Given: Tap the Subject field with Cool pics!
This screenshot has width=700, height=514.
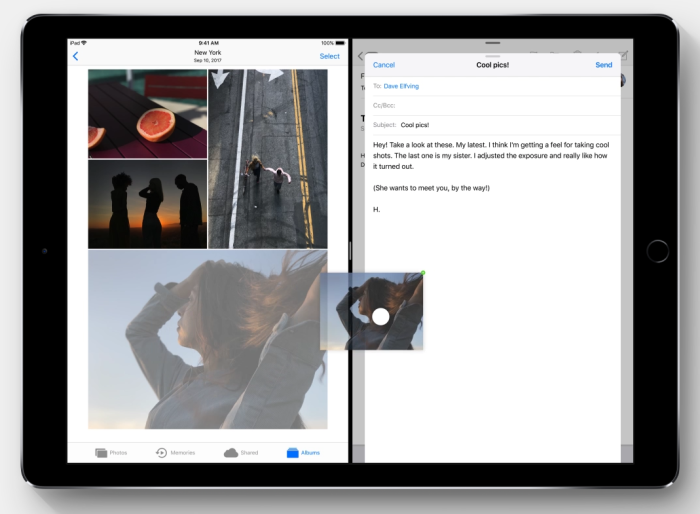Looking at the screenshot, I should (x=493, y=125).
